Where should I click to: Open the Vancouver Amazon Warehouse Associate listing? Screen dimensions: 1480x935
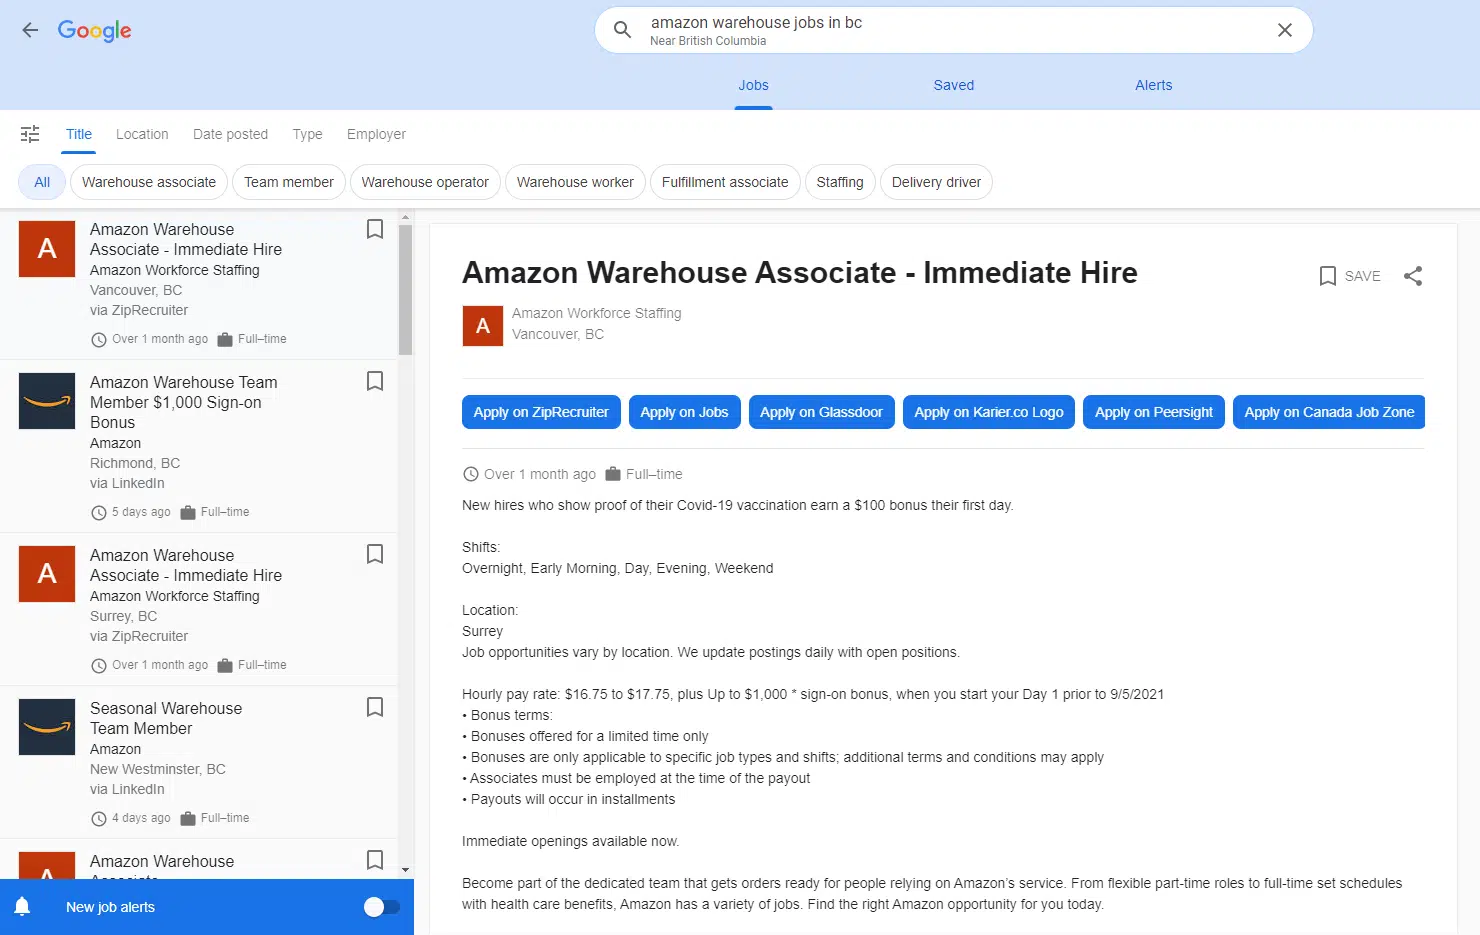pyautogui.click(x=199, y=284)
